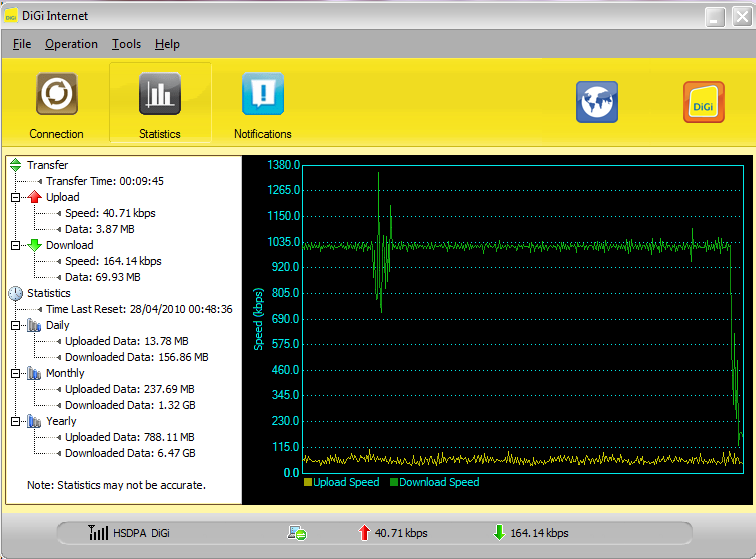Image resolution: width=756 pixels, height=559 pixels.
Task: Open the Operation menu
Action: point(71,44)
